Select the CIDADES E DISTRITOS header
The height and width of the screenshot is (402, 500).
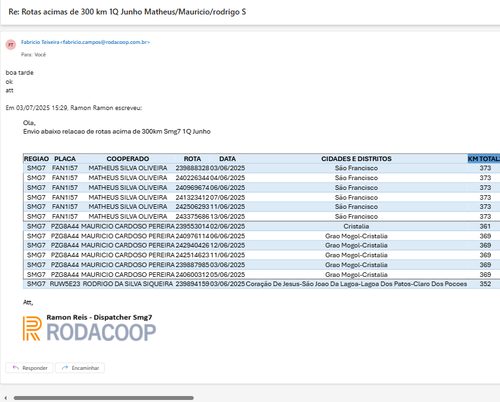356,159
